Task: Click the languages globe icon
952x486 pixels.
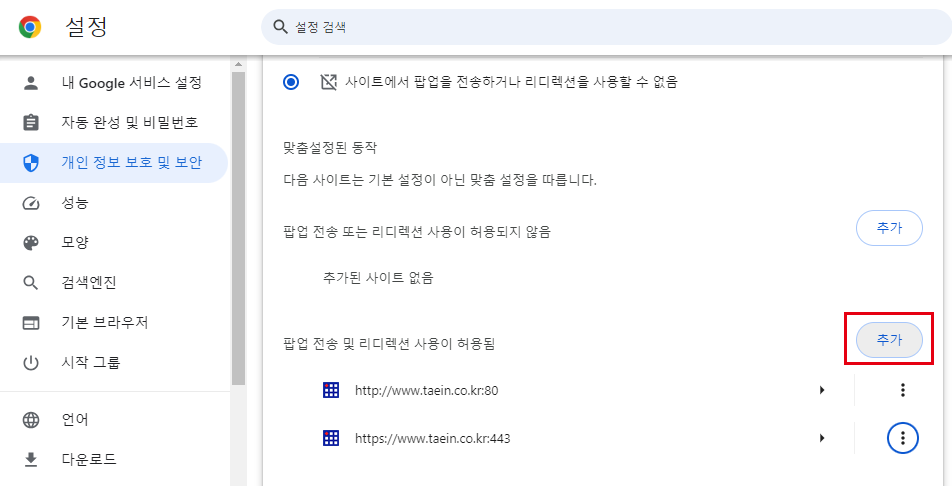Action: pos(31,420)
